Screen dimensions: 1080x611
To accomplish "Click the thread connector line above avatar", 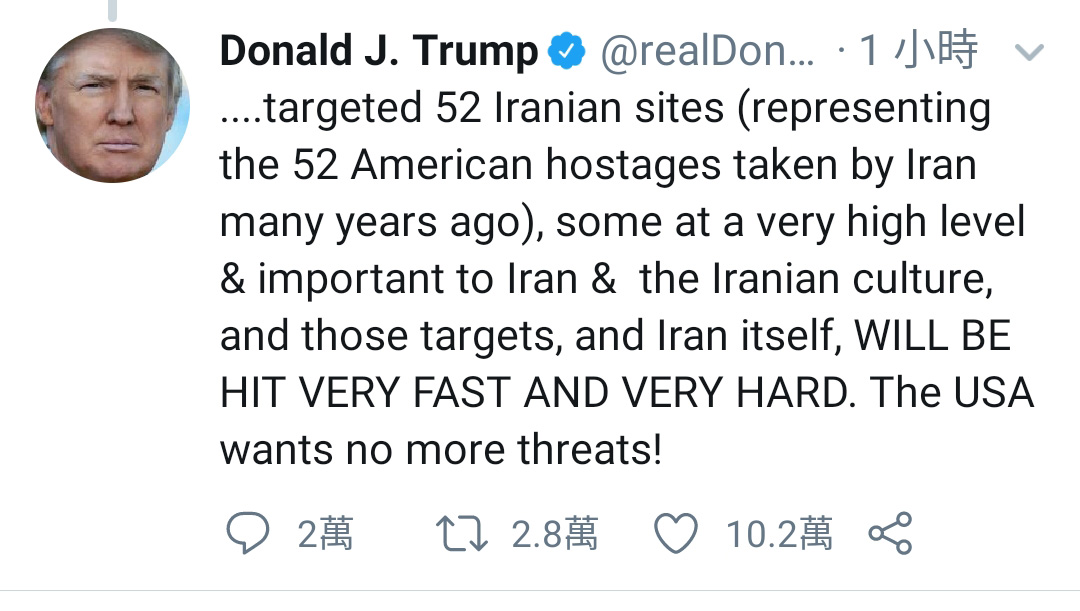I will pyautogui.click(x=113, y=10).
